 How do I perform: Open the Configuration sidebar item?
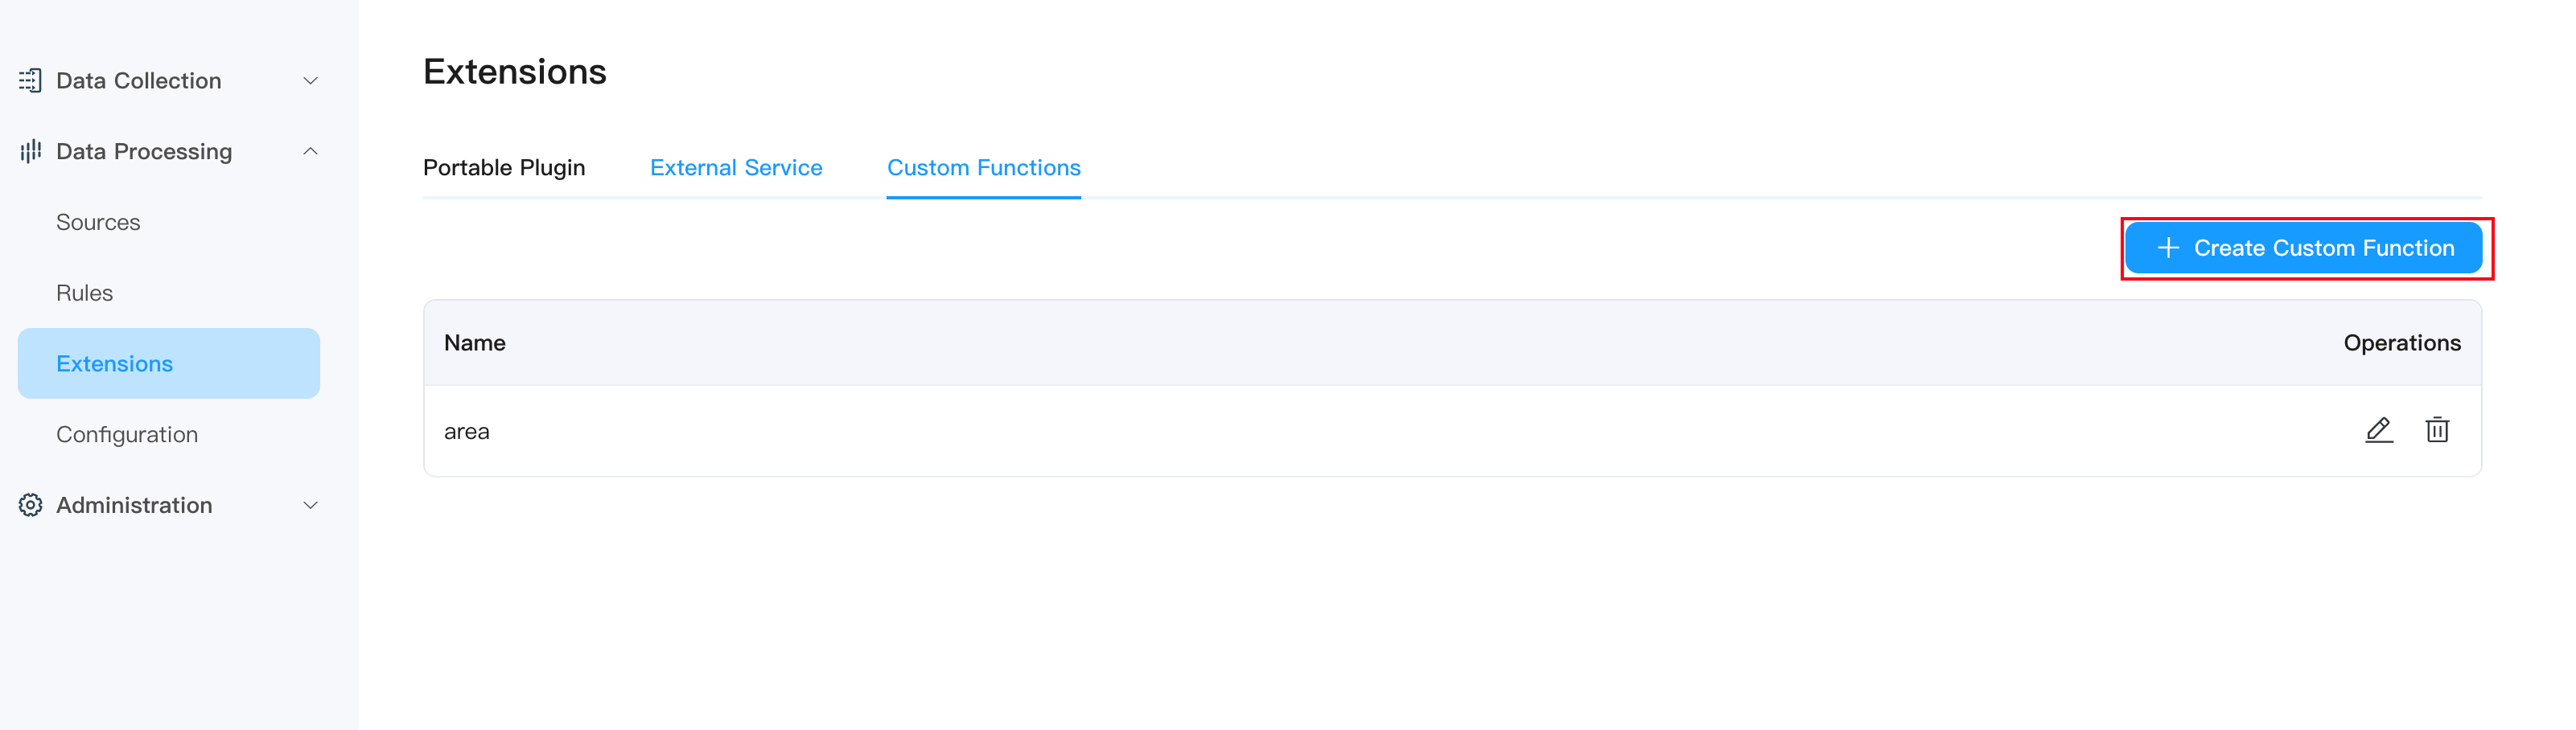[127, 435]
